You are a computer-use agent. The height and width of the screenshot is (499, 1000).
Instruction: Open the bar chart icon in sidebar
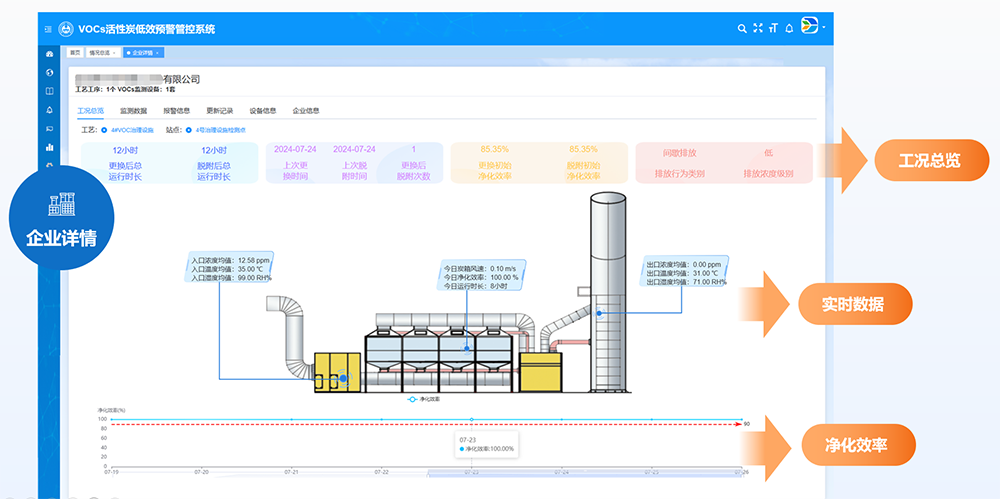(x=50, y=147)
